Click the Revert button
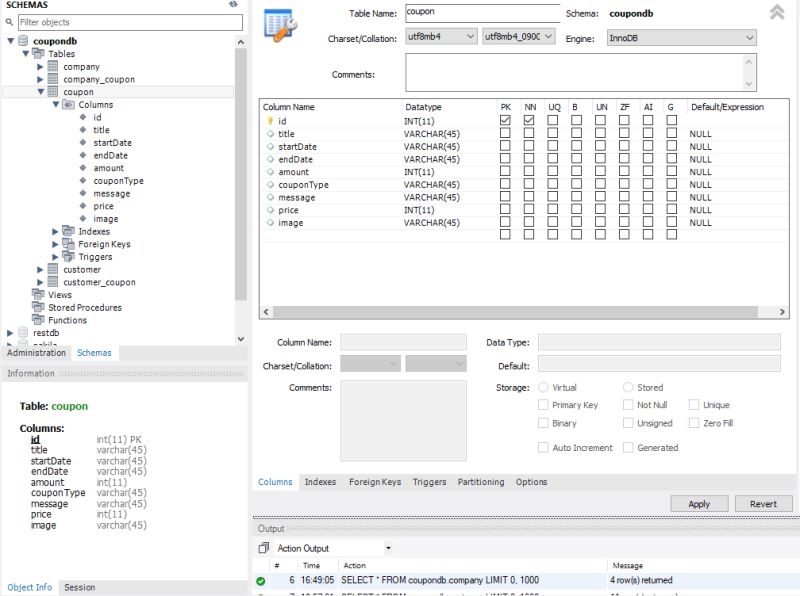This screenshot has width=800, height=596. pos(763,504)
